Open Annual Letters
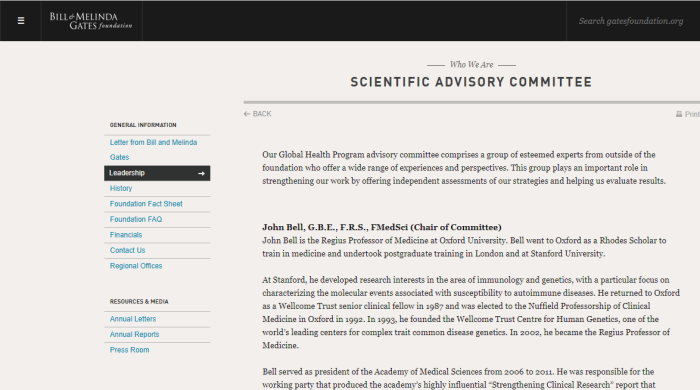 coord(133,319)
